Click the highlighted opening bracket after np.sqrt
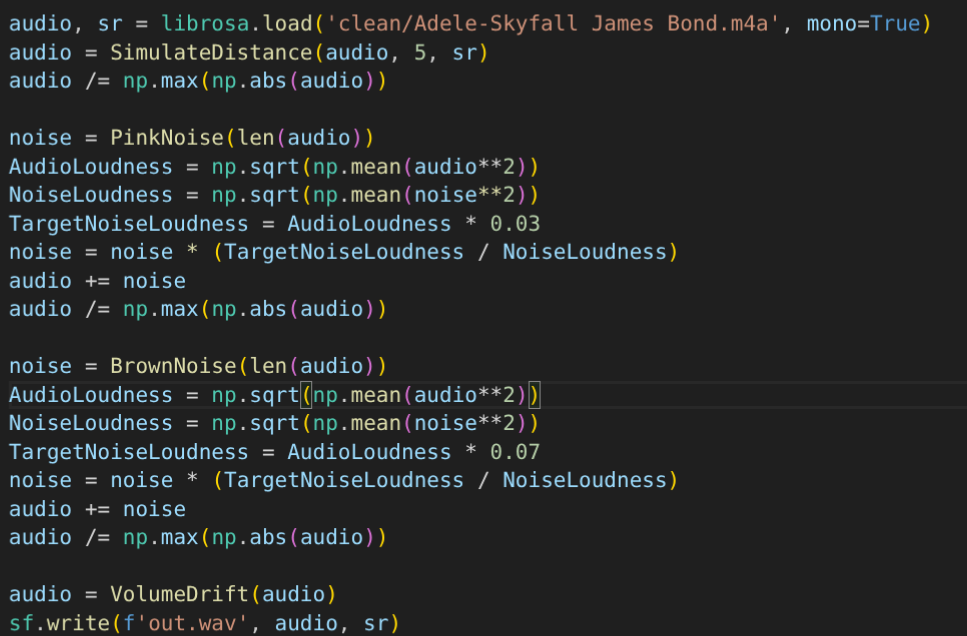967x636 pixels. (x=306, y=395)
